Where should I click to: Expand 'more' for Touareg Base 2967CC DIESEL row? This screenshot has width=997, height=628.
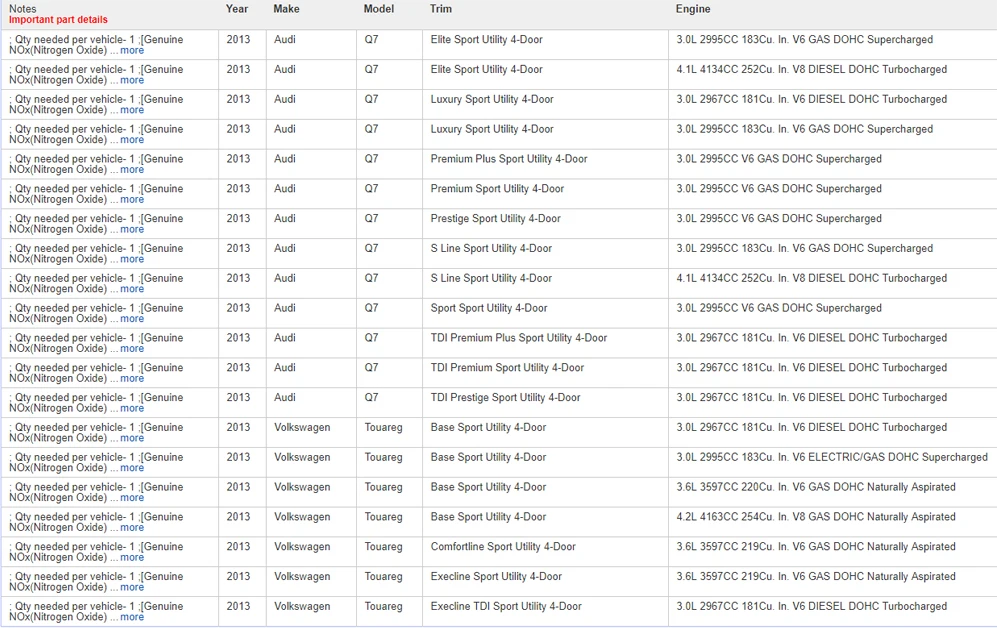132,439
